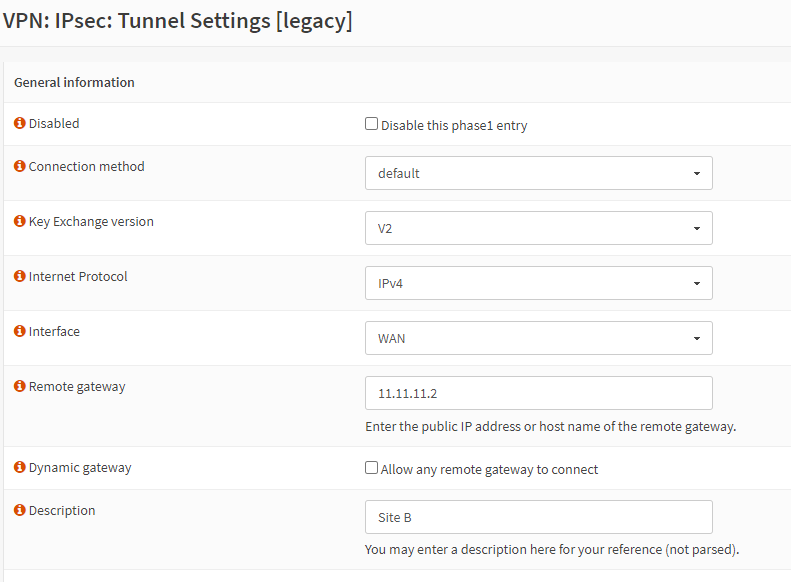Click the info icon beside Interface

19,332
